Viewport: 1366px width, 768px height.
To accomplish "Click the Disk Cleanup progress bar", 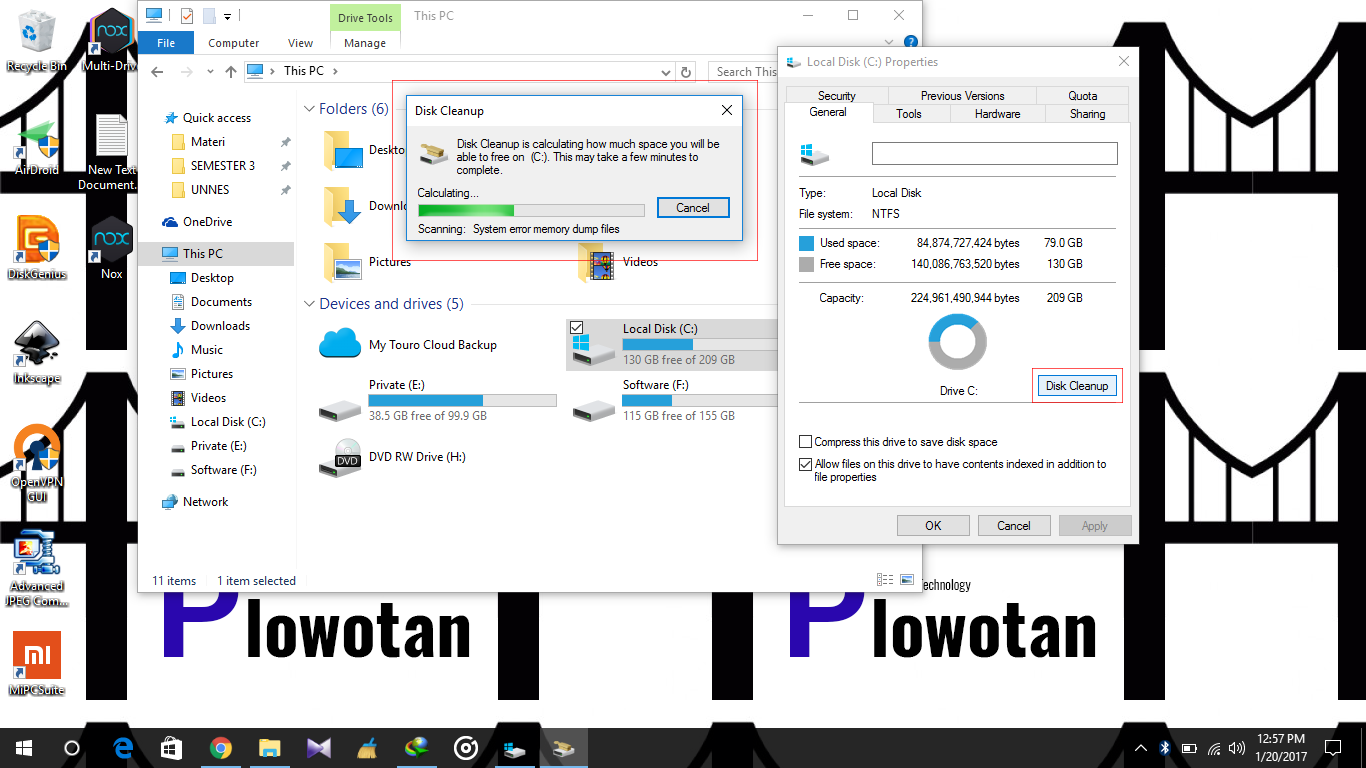I will pyautogui.click(x=530, y=209).
